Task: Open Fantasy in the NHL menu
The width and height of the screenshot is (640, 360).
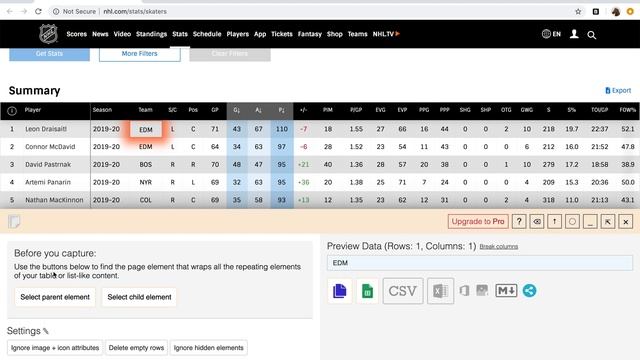Action: (309, 34)
